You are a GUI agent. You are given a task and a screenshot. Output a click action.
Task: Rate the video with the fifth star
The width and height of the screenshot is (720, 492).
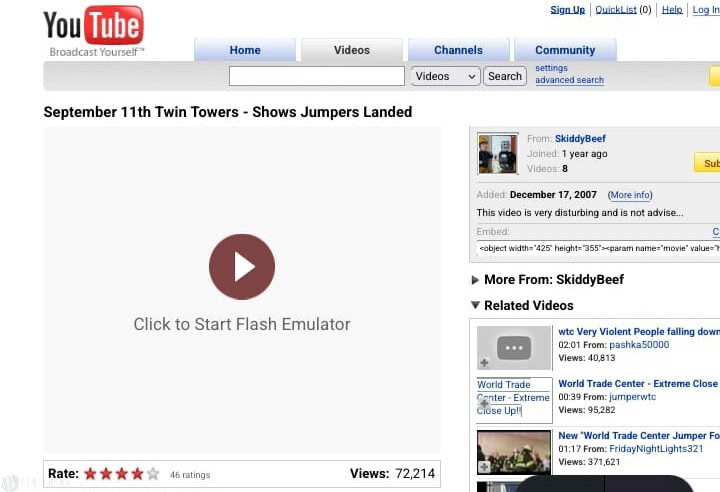pos(153,474)
